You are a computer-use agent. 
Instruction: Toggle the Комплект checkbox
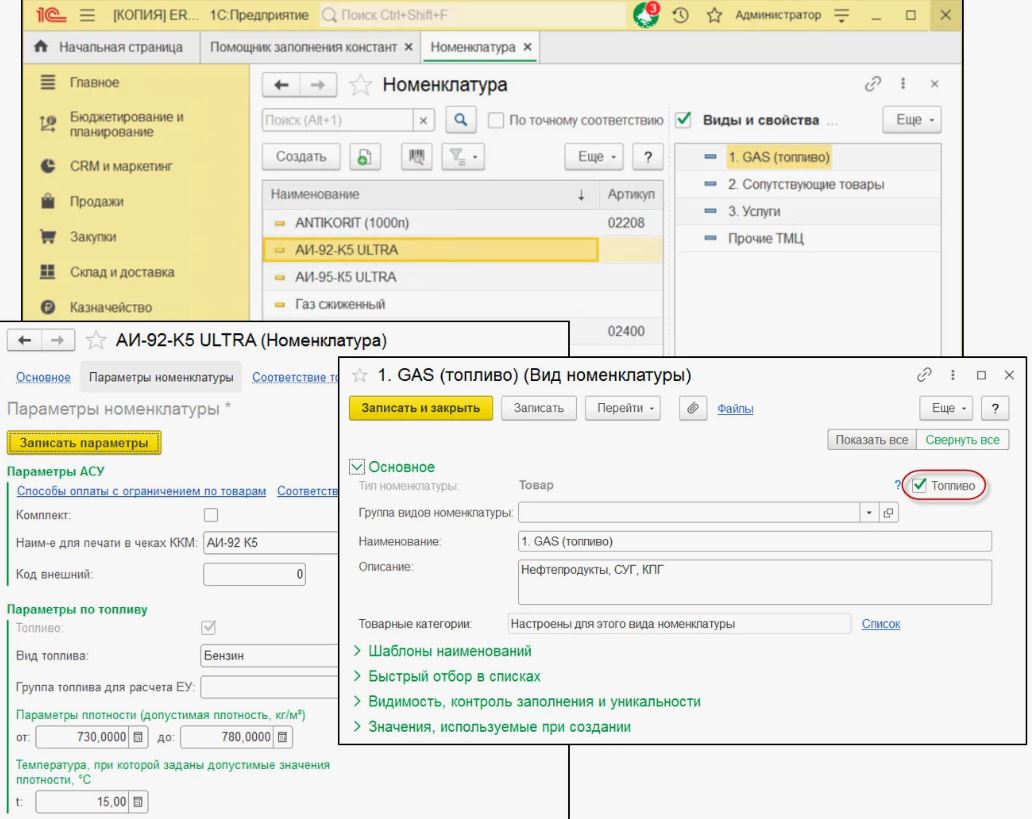(211, 515)
